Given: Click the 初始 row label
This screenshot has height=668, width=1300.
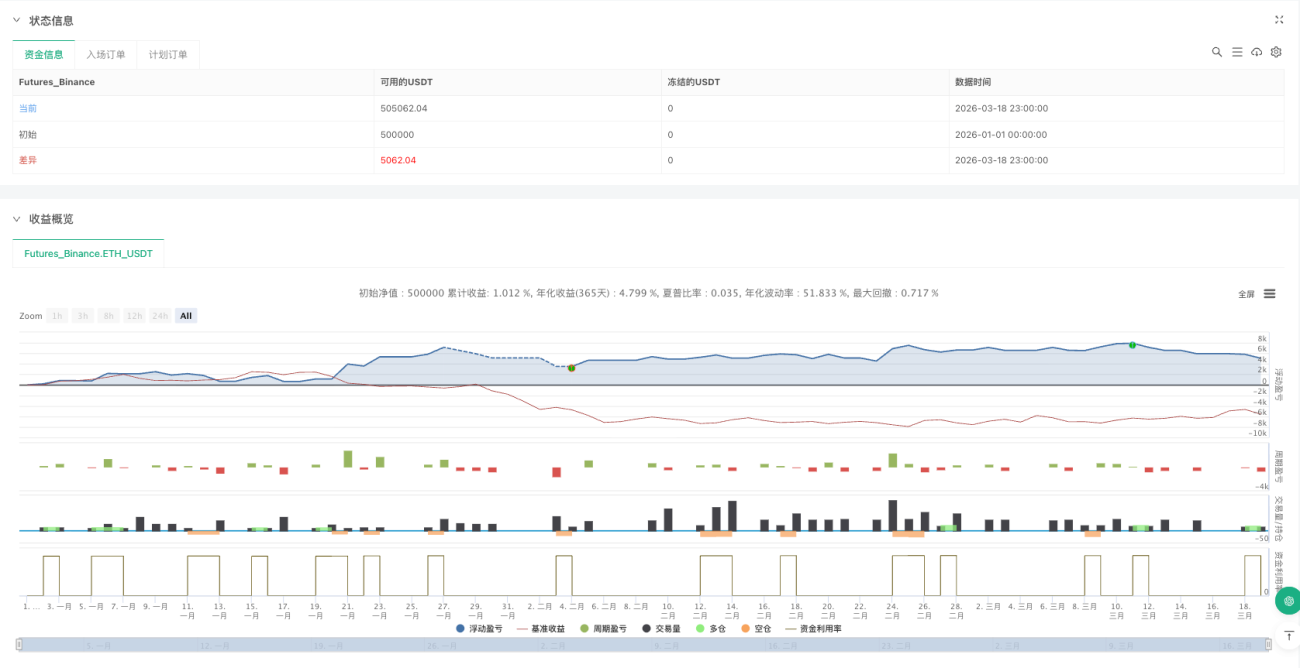Looking at the screenshot, I should pyautogui.click(x=28, y=134).
